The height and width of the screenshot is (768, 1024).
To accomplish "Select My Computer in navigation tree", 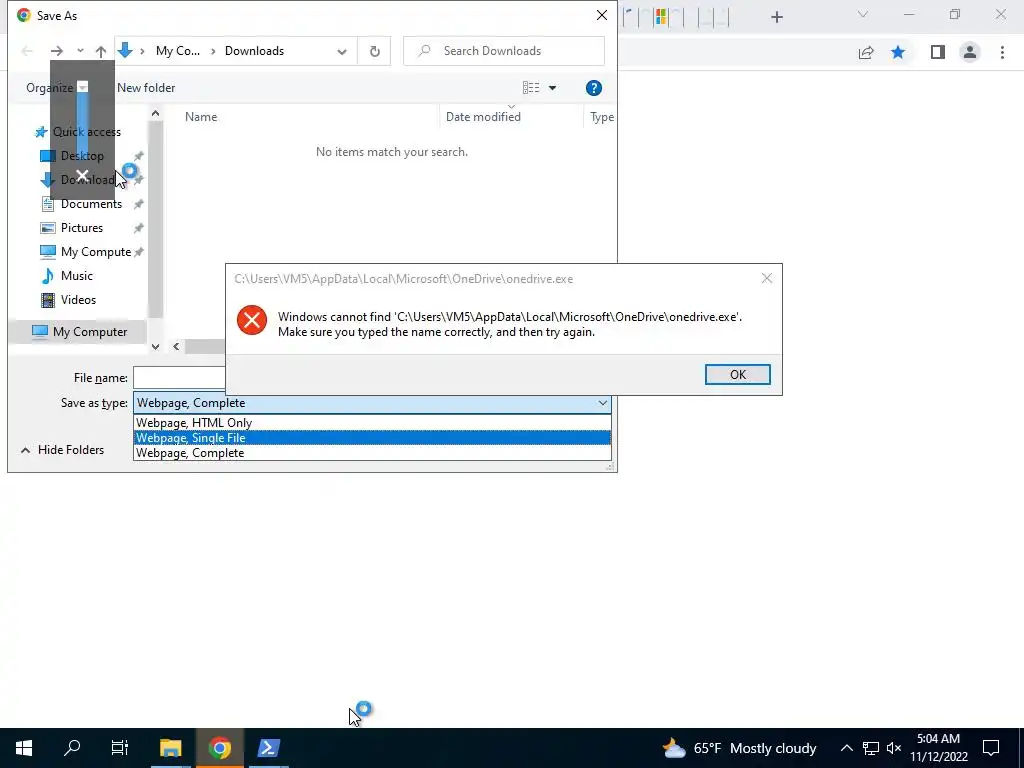I will pyautogui.click(x=89, y=332).
